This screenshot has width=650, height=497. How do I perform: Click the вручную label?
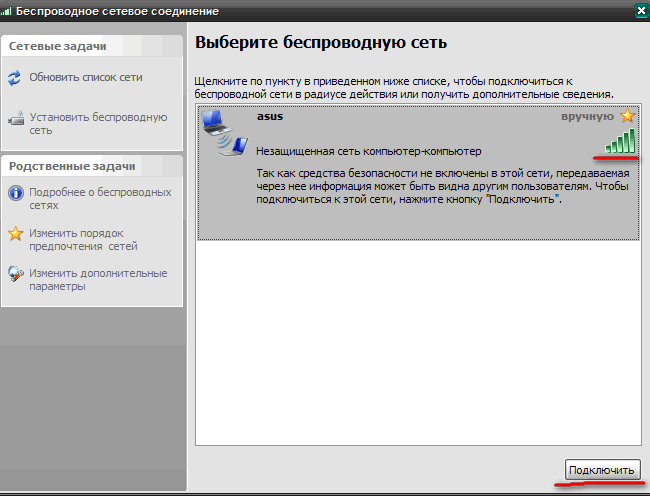tap(587, 116)
